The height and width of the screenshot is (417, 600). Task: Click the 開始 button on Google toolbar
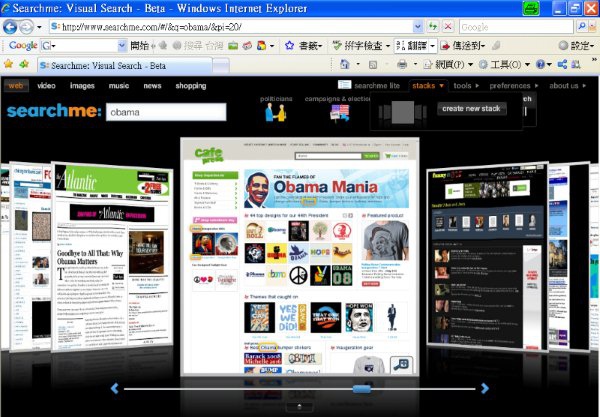coord(139,46)
